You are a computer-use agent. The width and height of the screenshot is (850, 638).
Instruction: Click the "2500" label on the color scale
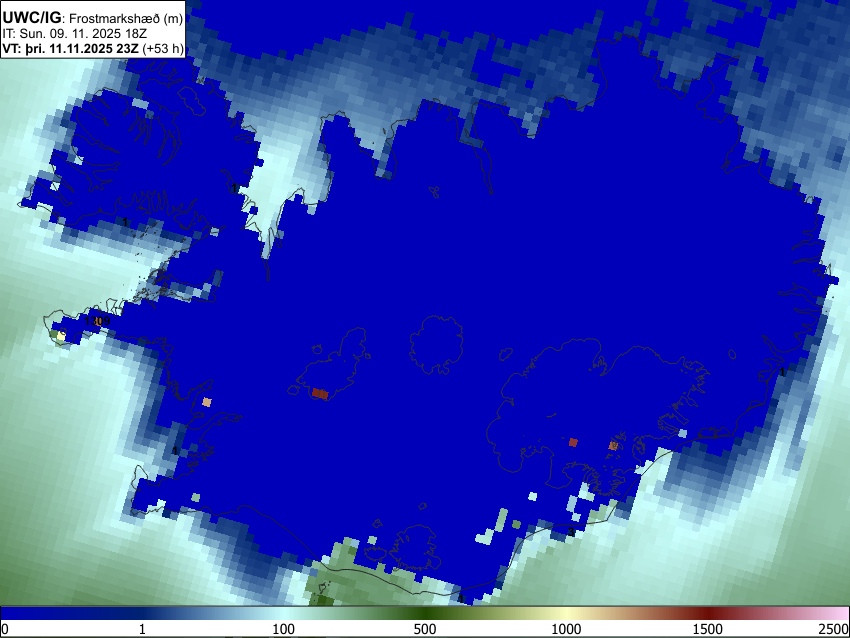[834, 629]
